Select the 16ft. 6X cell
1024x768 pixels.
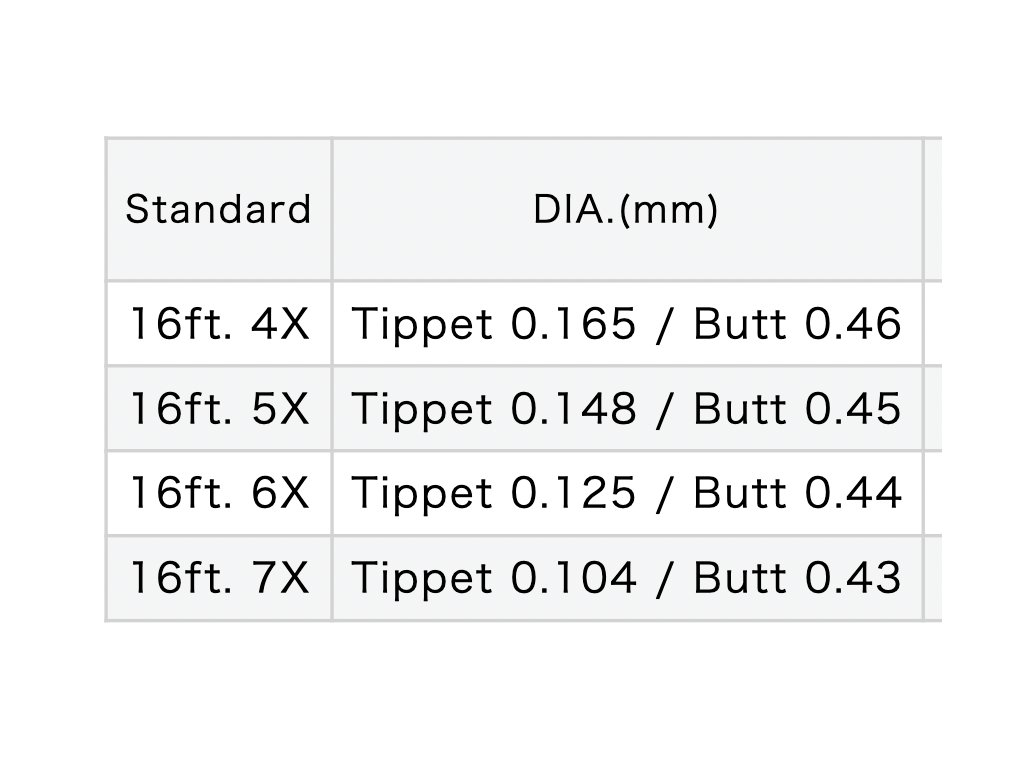(219, 493)
